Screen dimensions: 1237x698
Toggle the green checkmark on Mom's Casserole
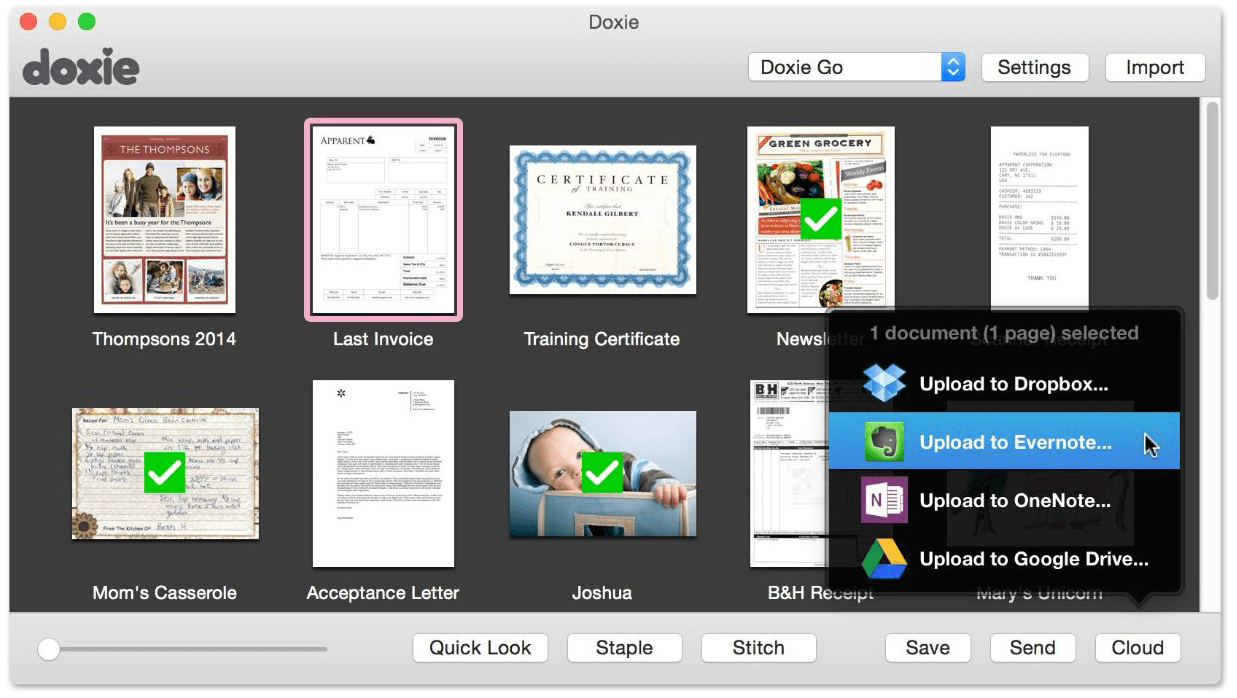pos(164,471)
